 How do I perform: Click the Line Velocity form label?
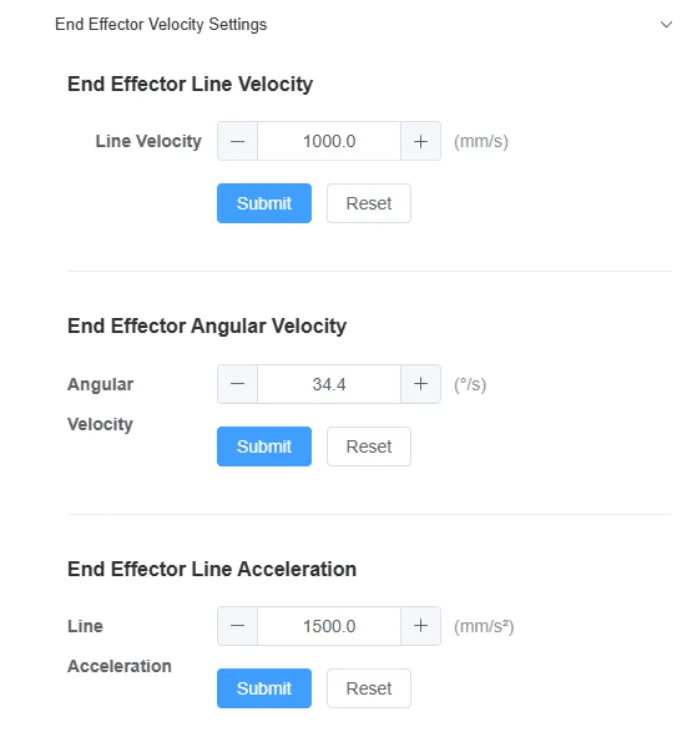pyautogui.click(x=148, y=141)
